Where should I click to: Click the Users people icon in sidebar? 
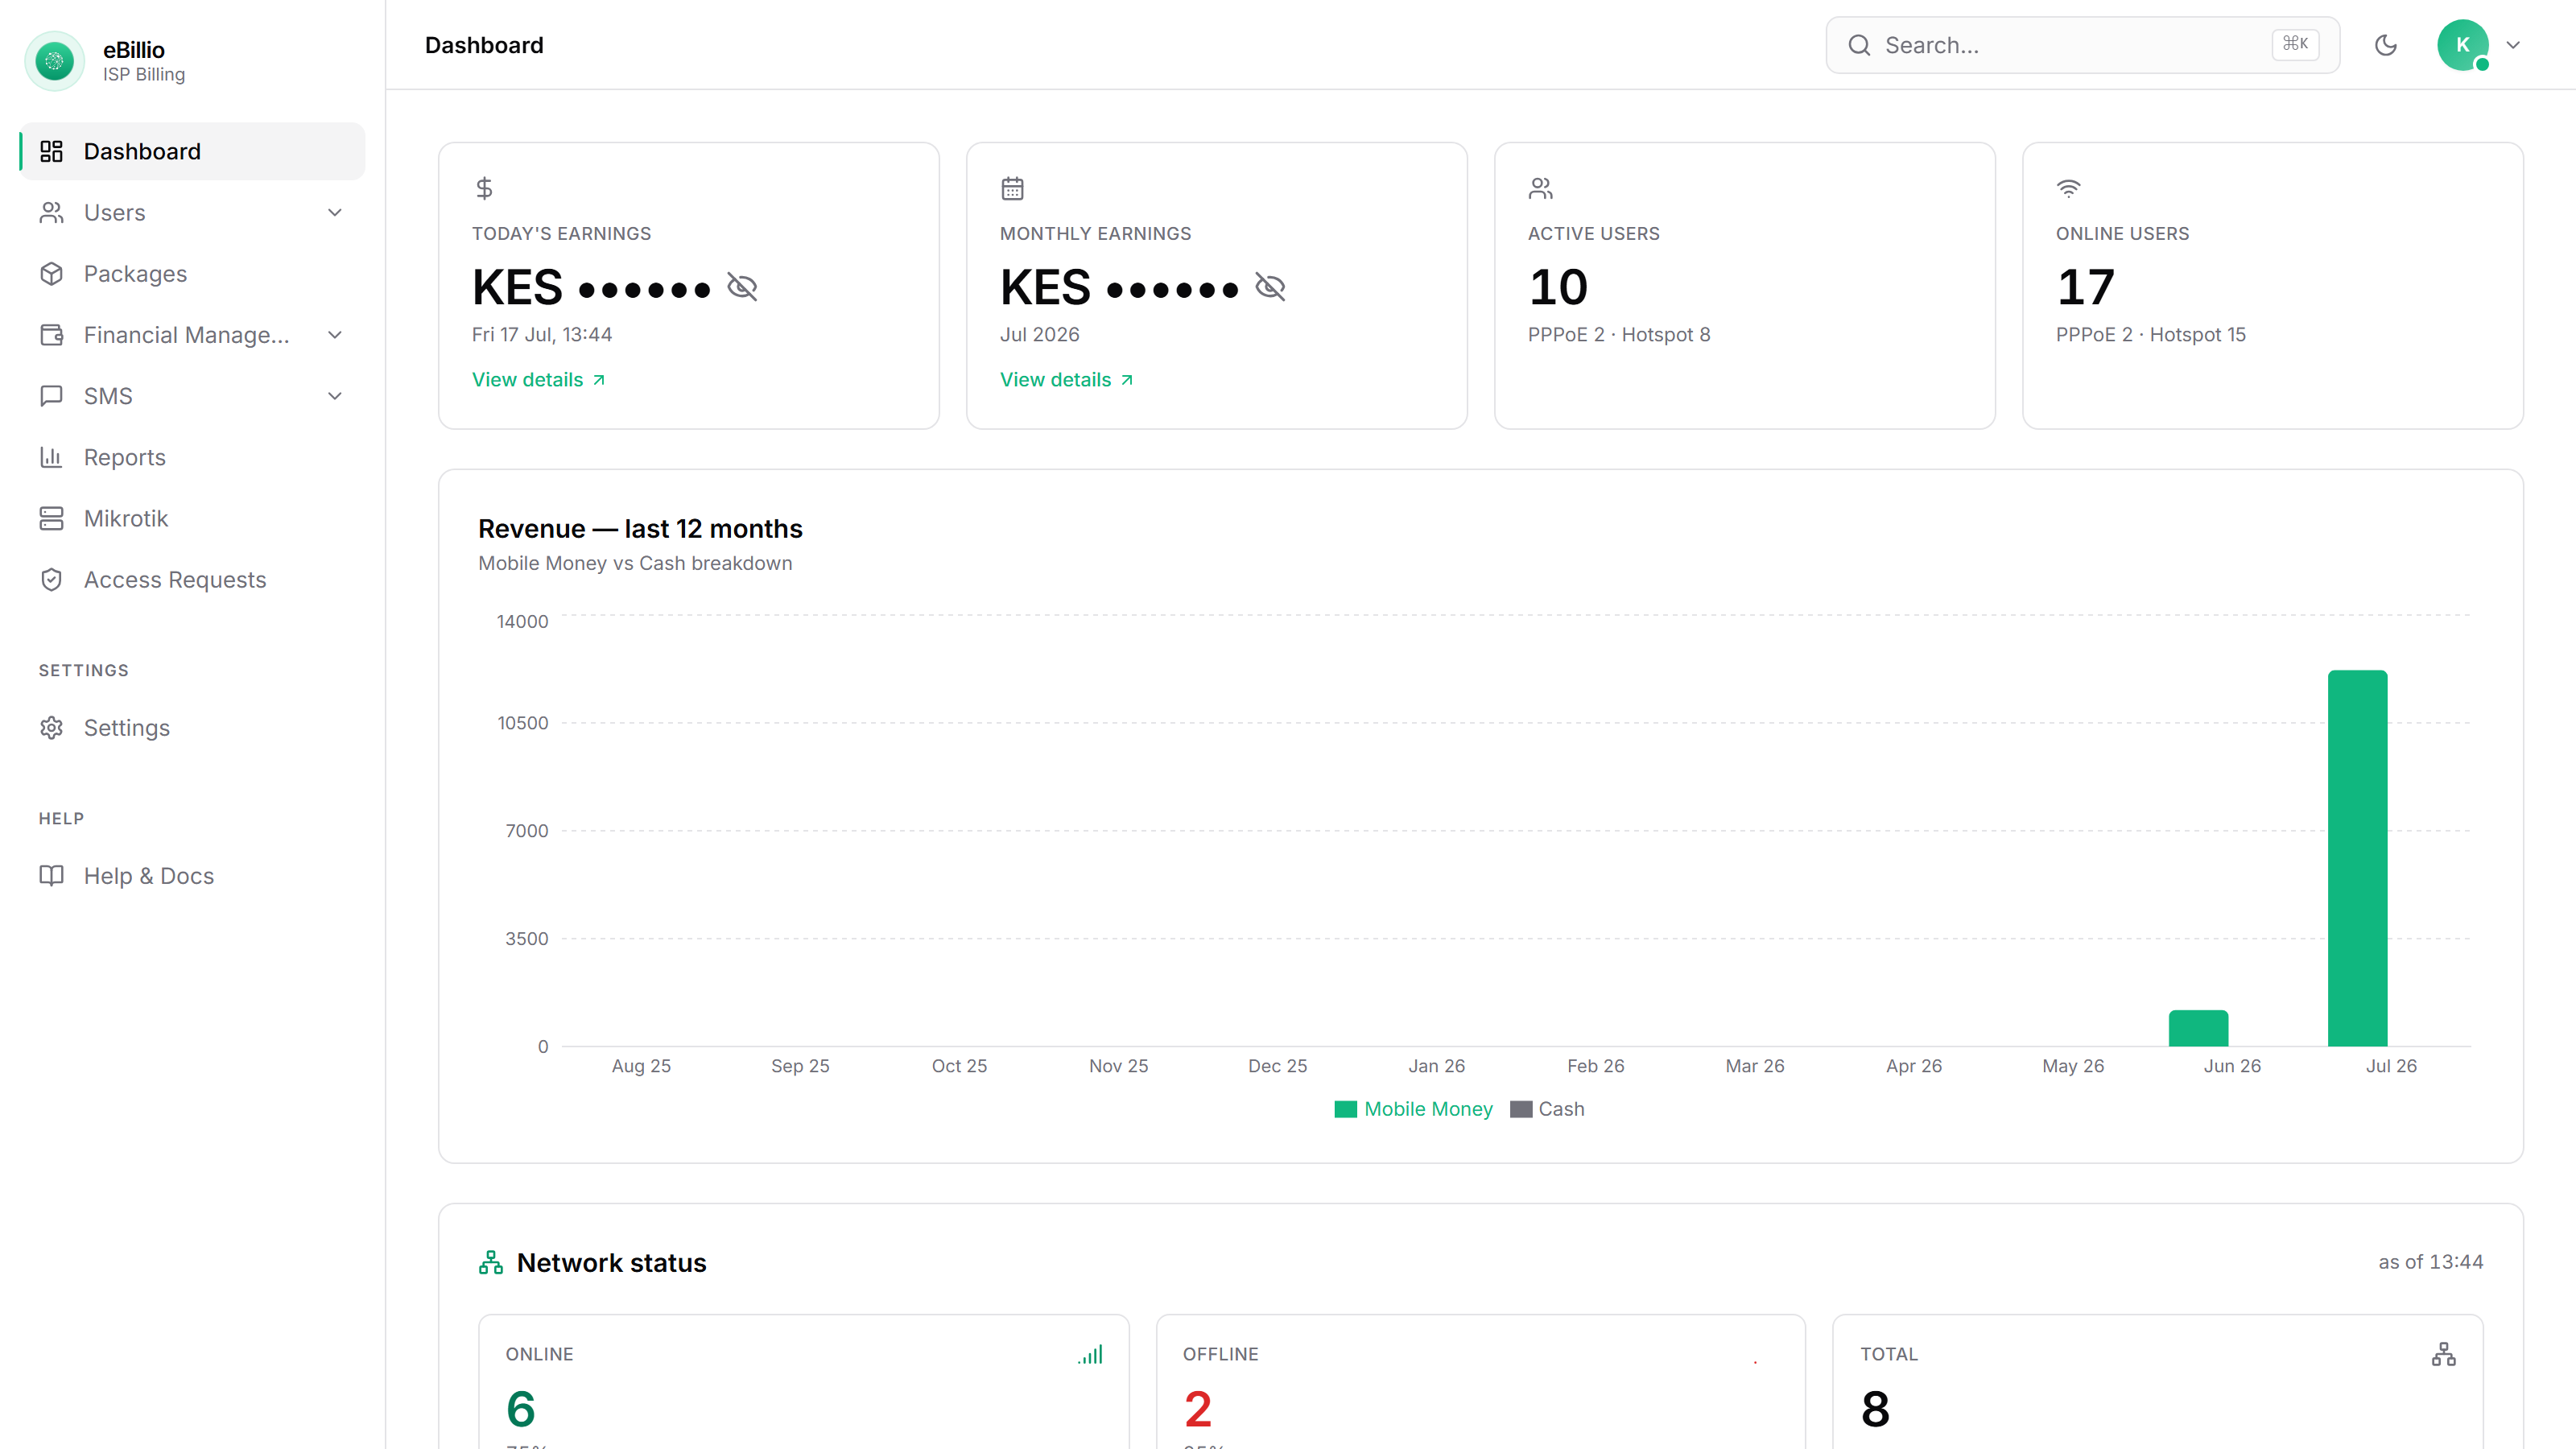(x=51, y=212)
